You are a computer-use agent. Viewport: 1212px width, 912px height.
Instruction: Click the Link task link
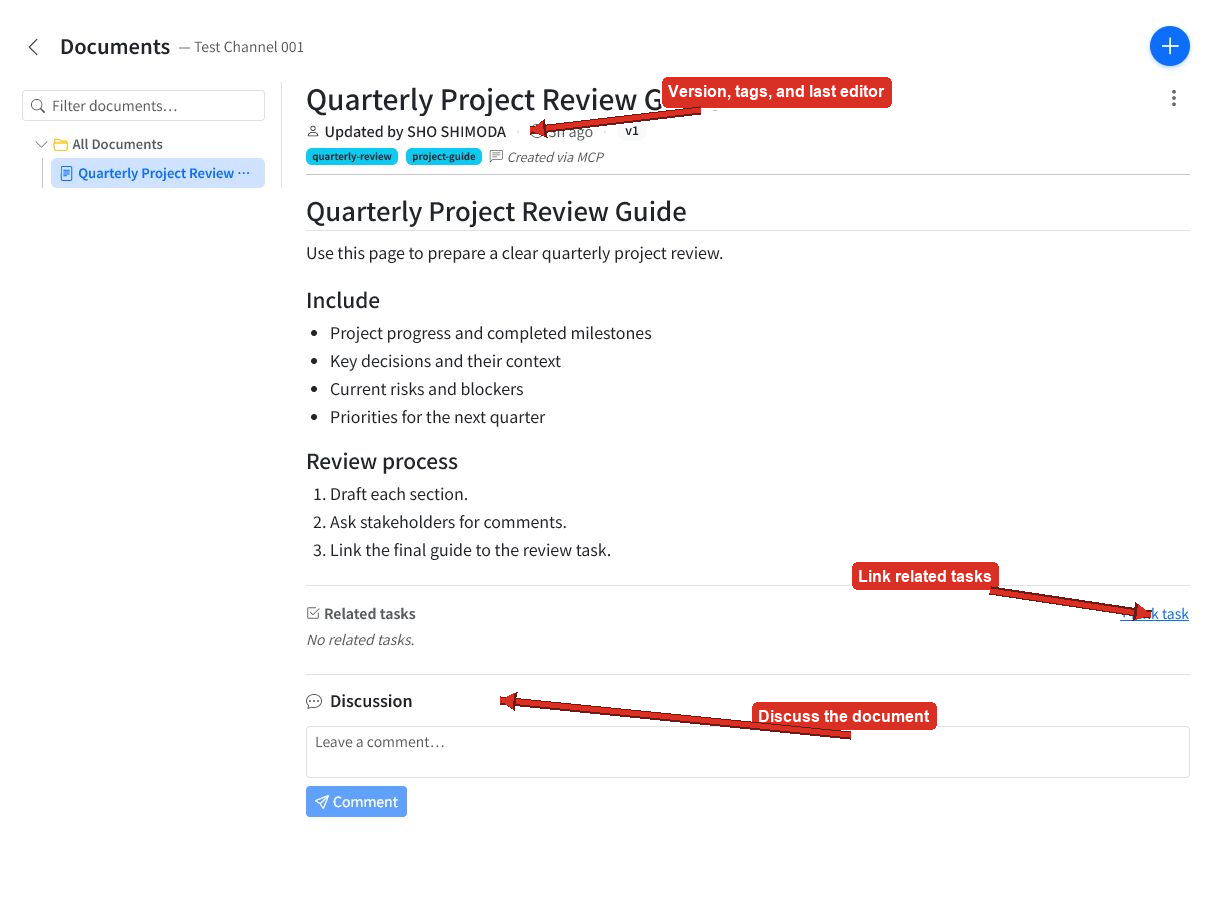(x=1154, y=614)
